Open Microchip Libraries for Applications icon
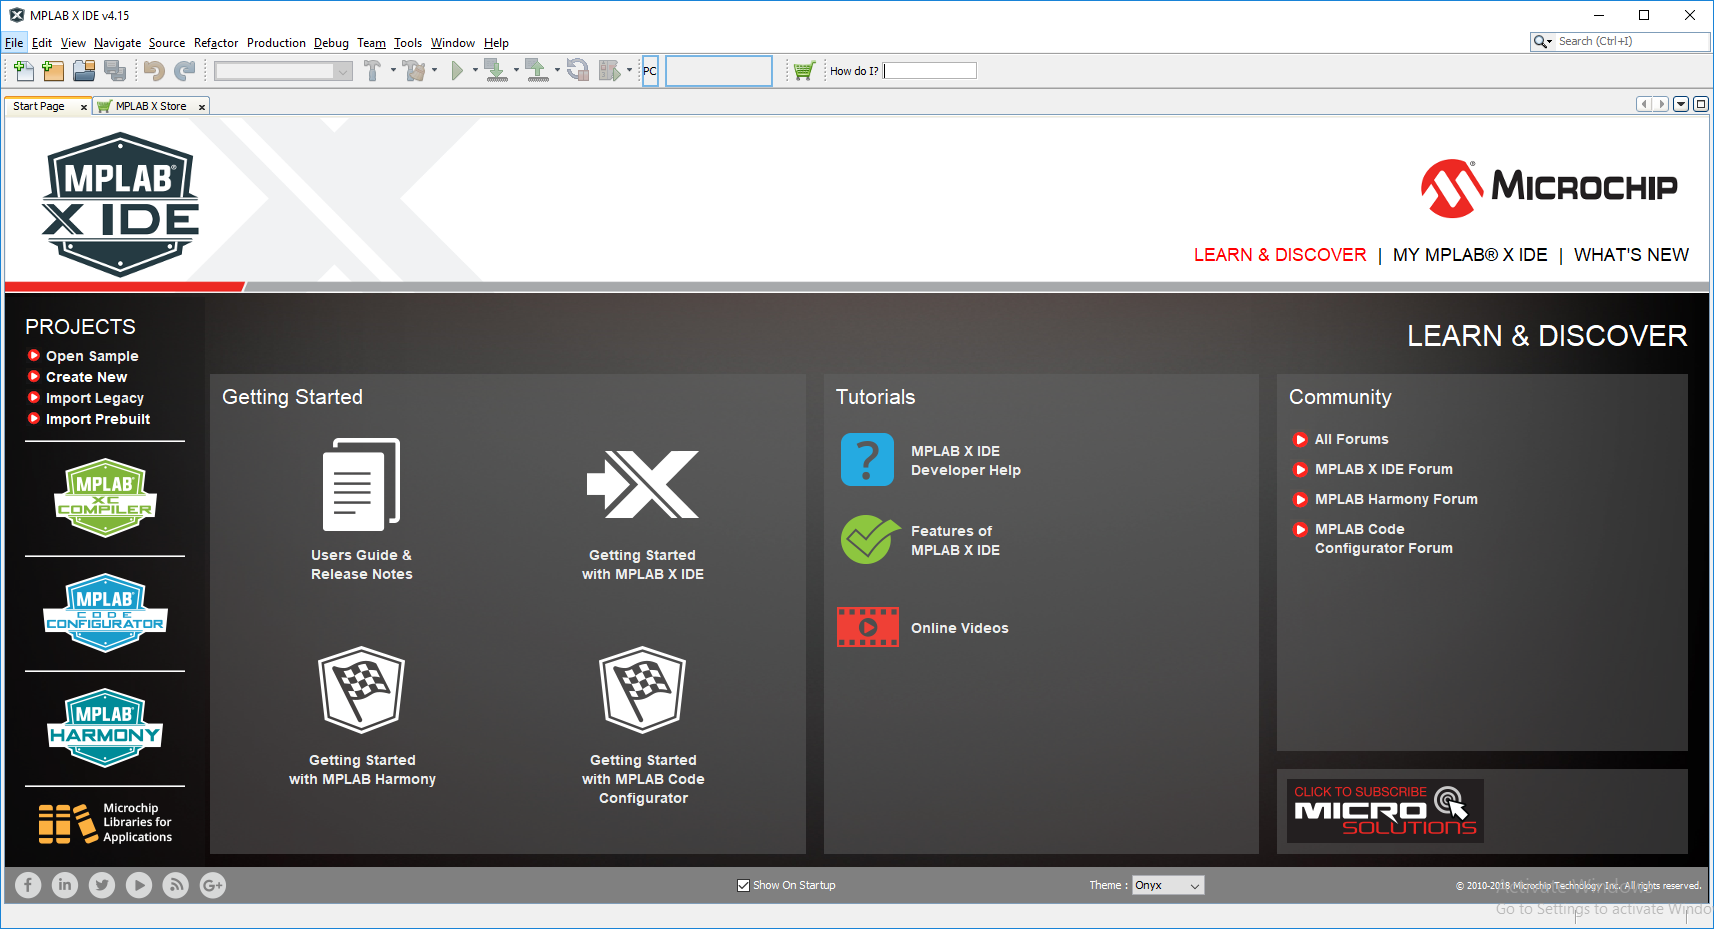This screenshot has height=929, width=1714. pyautogui.click(x=105, y=823)
